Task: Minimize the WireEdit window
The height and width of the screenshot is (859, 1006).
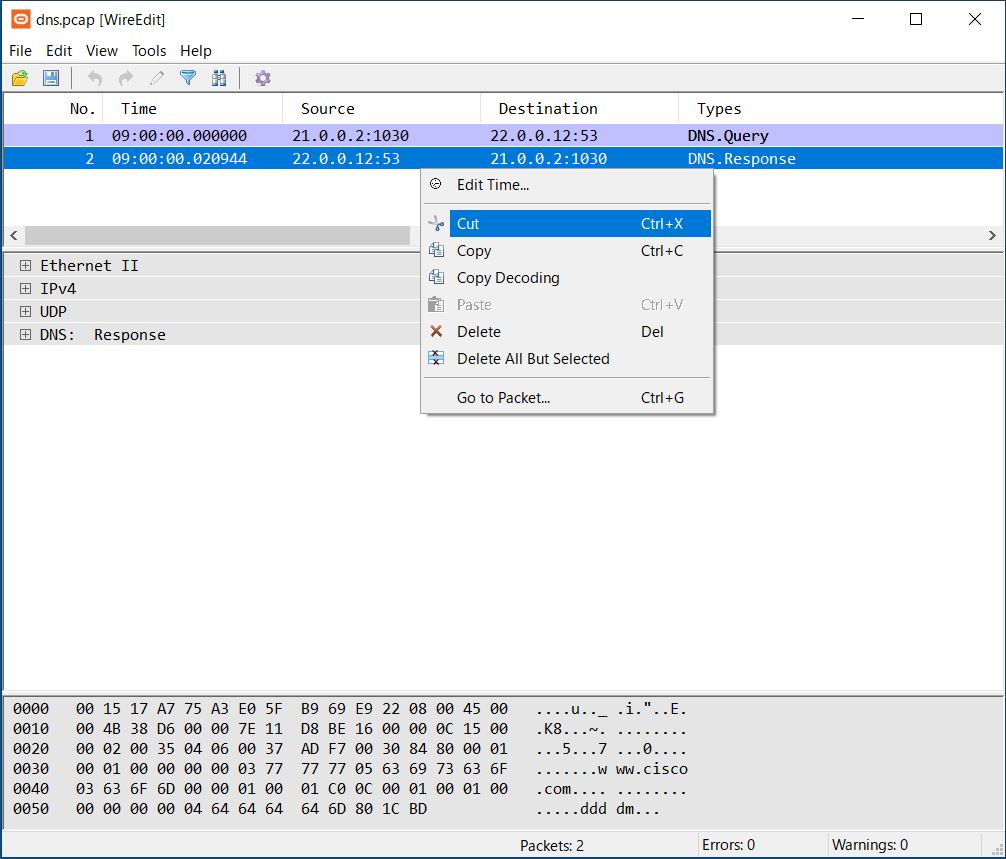Action: (x=858, y=19)
